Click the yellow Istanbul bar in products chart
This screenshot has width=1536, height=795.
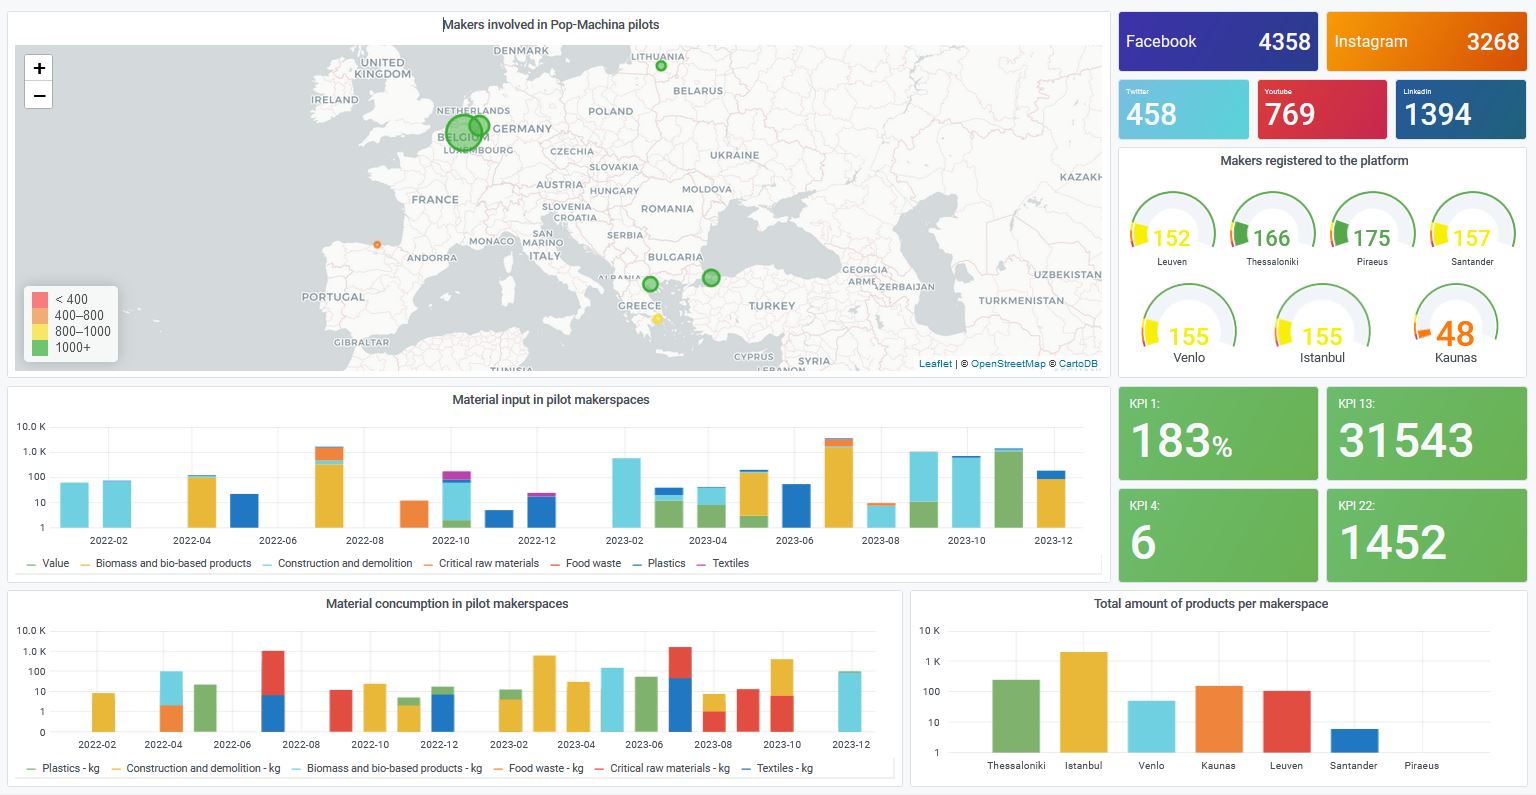[x=1084, y=702]
